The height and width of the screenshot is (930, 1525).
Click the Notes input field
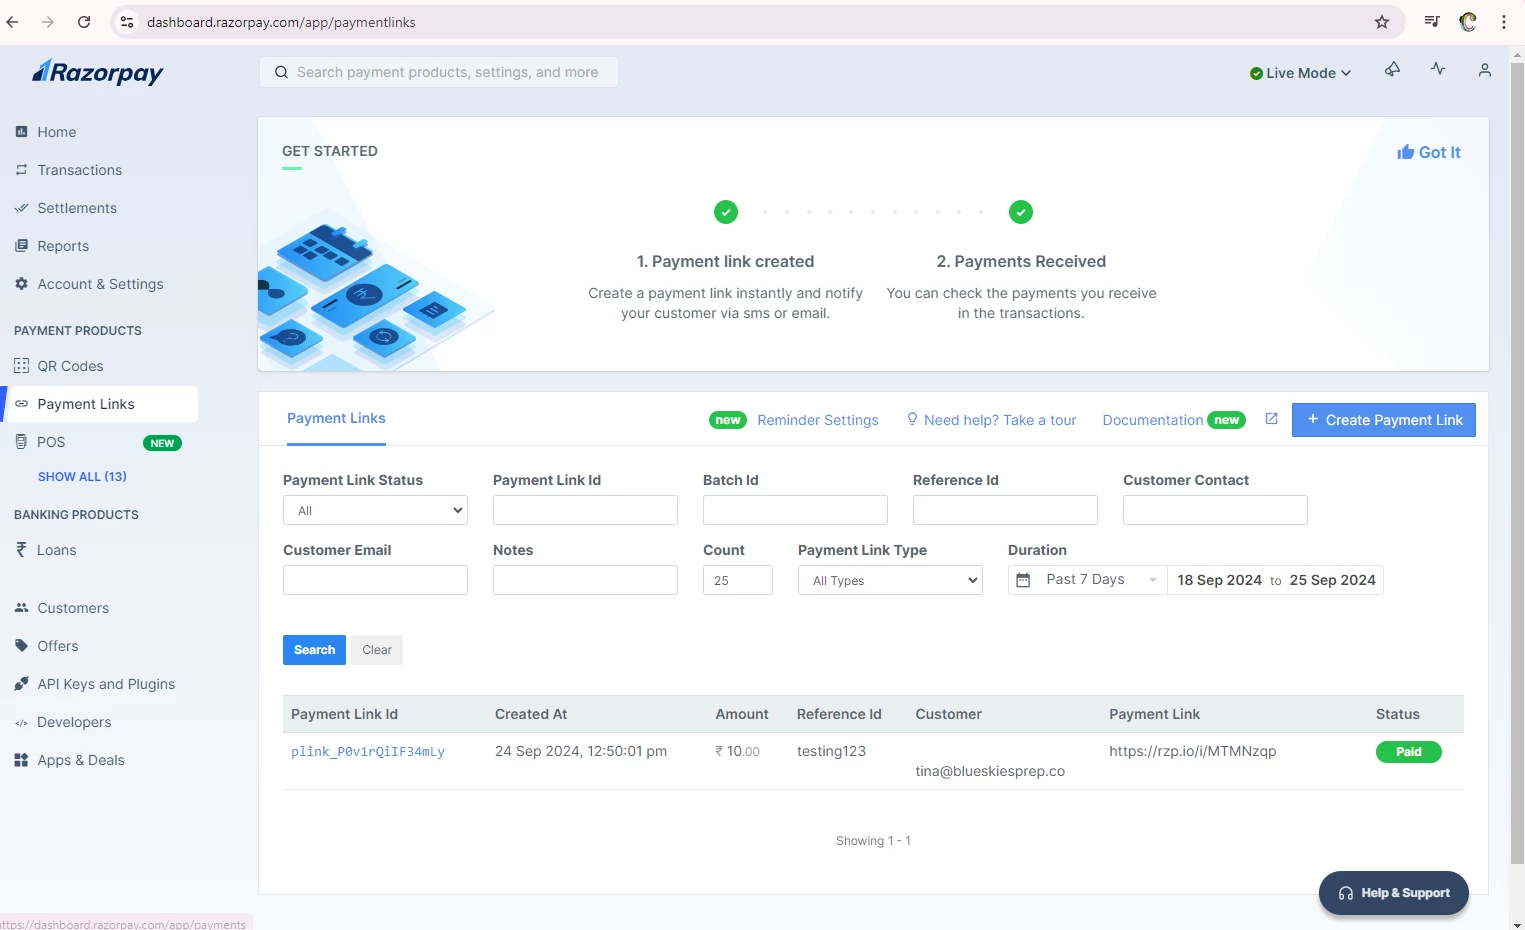tap(585, 580)
